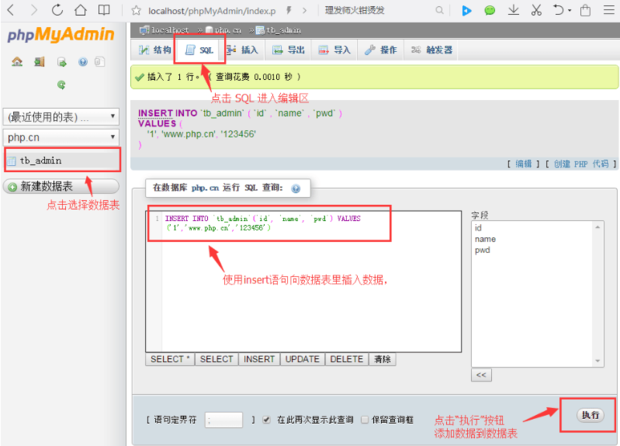This screenshot has width=620, height=446.
Task: Switch to the Import (导入) tab
Action: tap(335, 50)
